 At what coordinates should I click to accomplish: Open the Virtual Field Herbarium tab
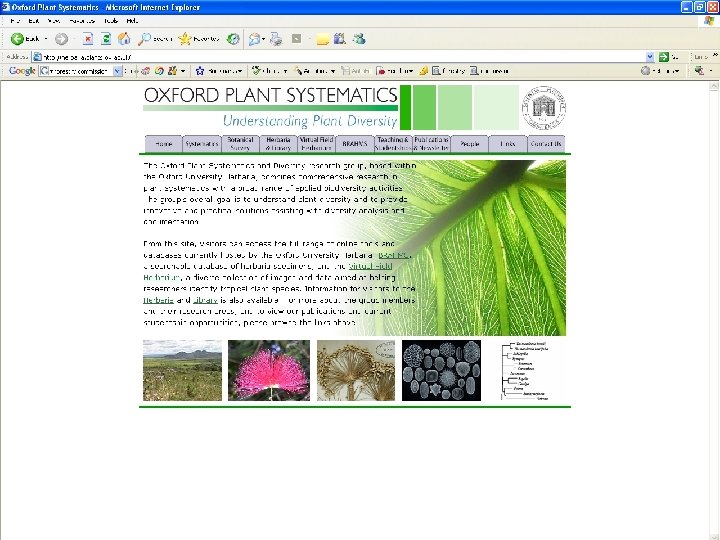pyautogui.click(x=316, y=144)
